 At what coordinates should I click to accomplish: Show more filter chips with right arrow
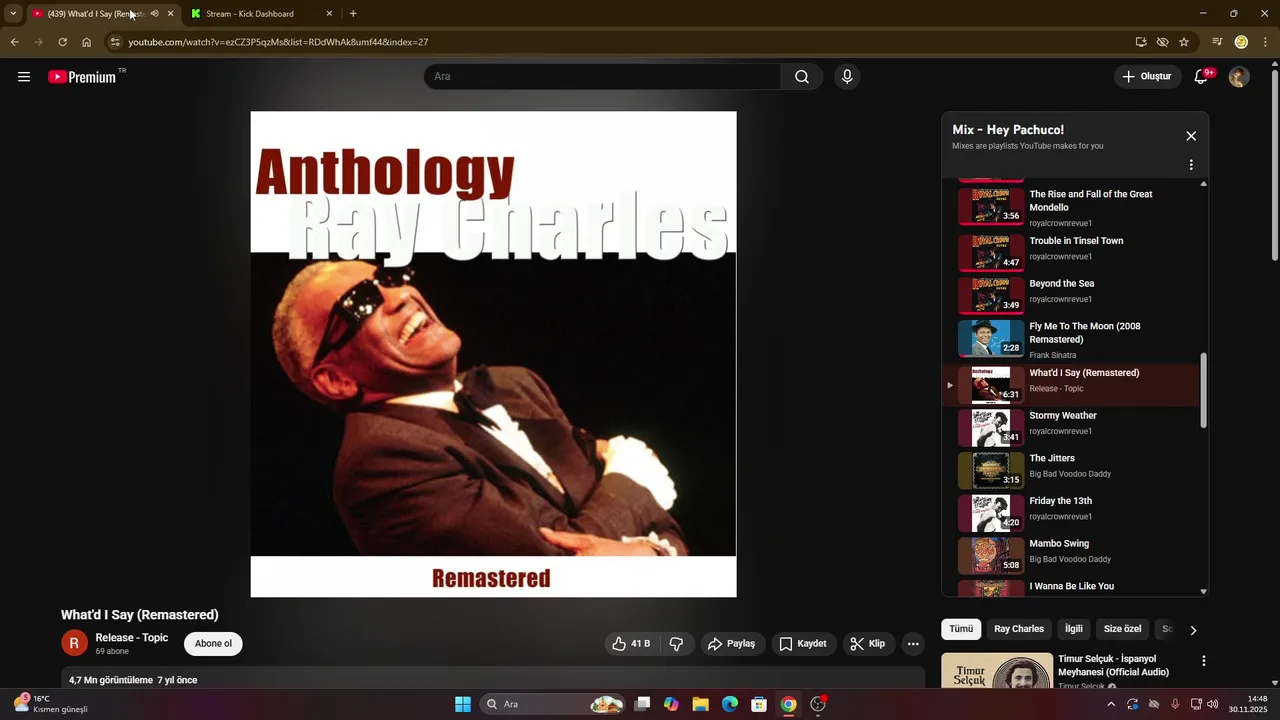coord(1193,630)
